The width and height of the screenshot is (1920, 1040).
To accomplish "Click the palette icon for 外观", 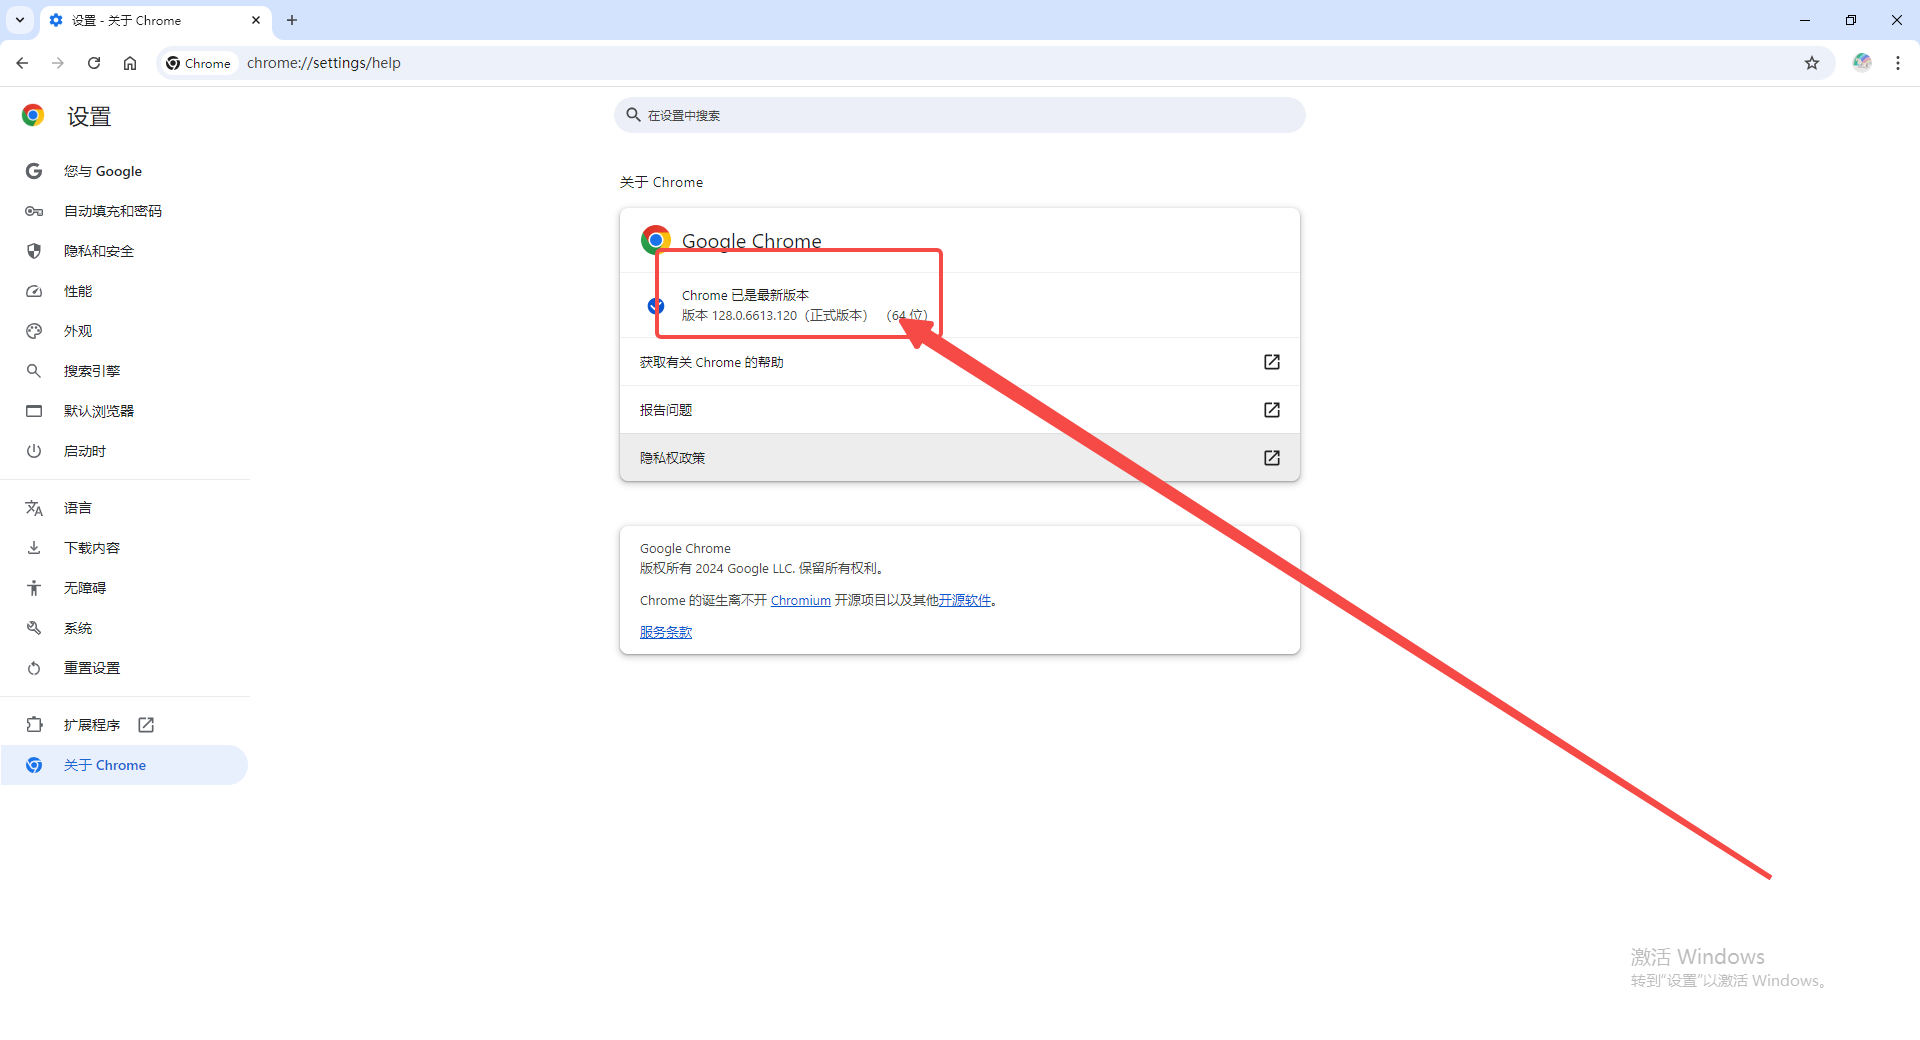I will (x=34, y=331).
